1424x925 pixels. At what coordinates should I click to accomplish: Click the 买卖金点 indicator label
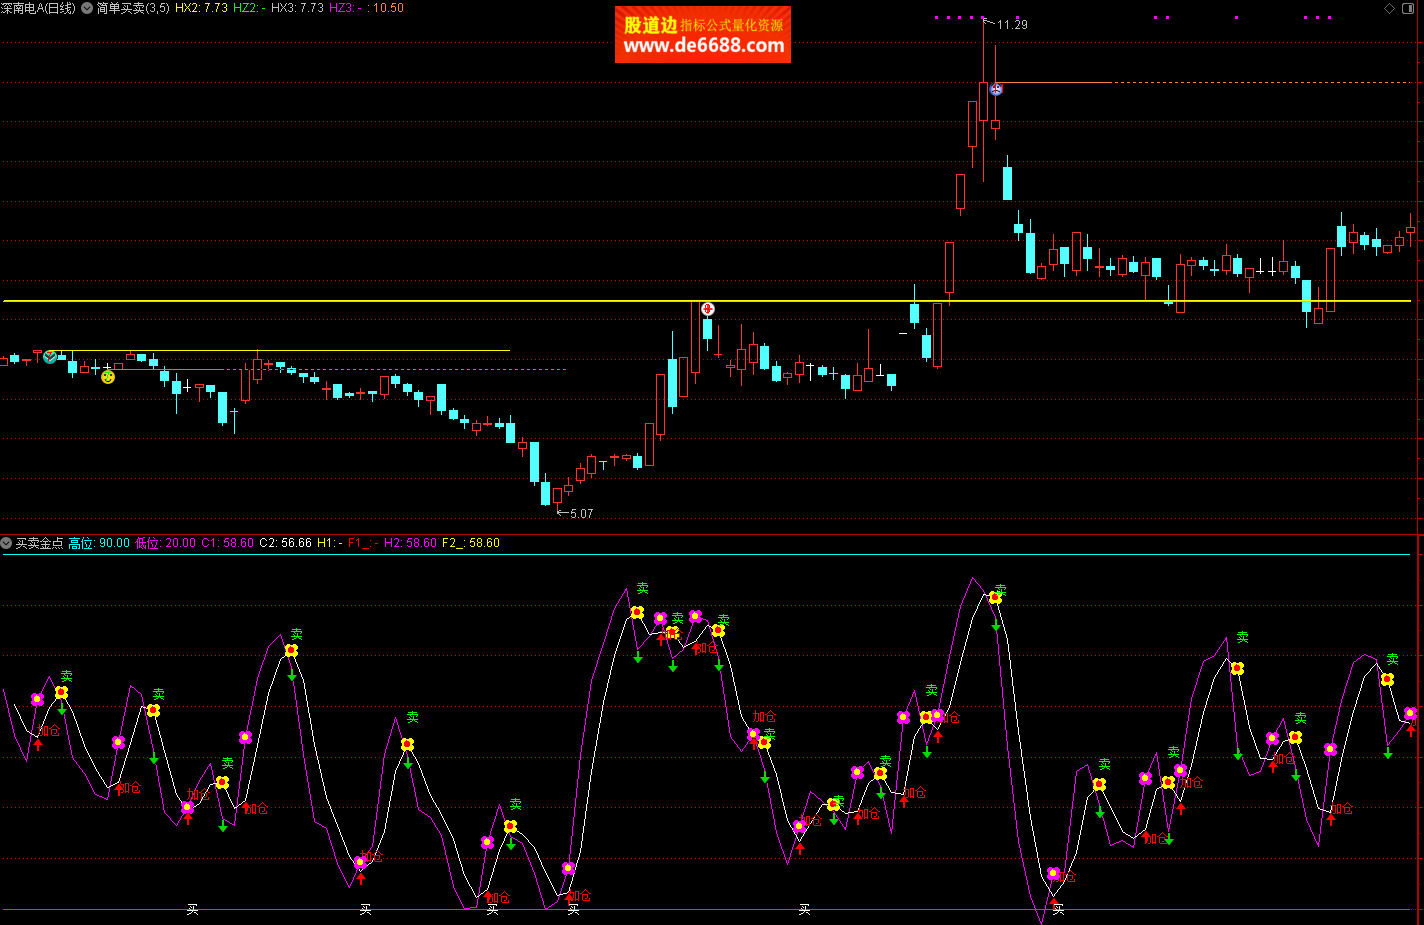pos(40,543)
